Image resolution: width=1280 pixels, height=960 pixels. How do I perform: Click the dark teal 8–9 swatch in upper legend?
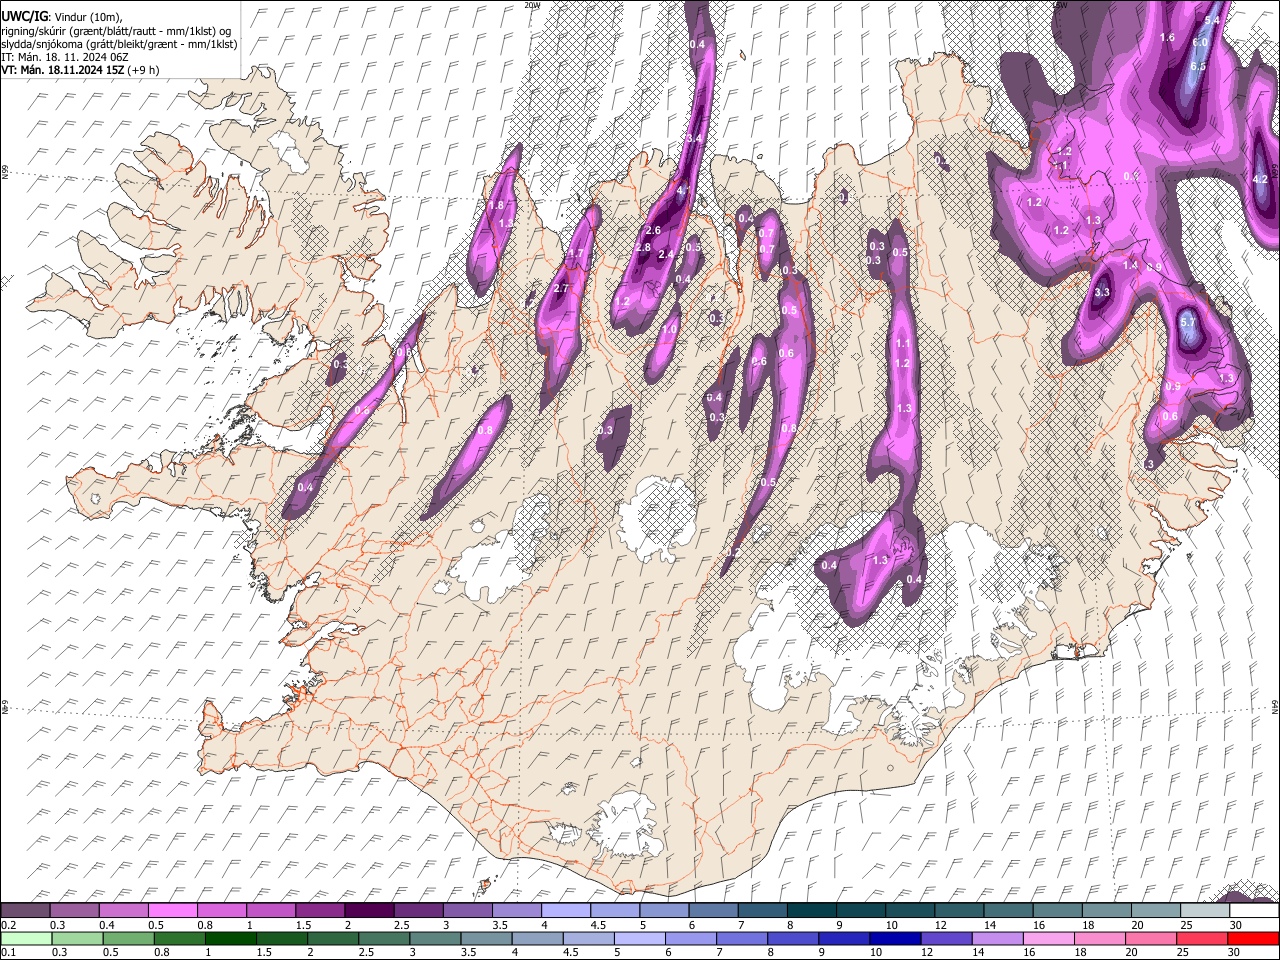pyautogui.click(x=812, y=911)
